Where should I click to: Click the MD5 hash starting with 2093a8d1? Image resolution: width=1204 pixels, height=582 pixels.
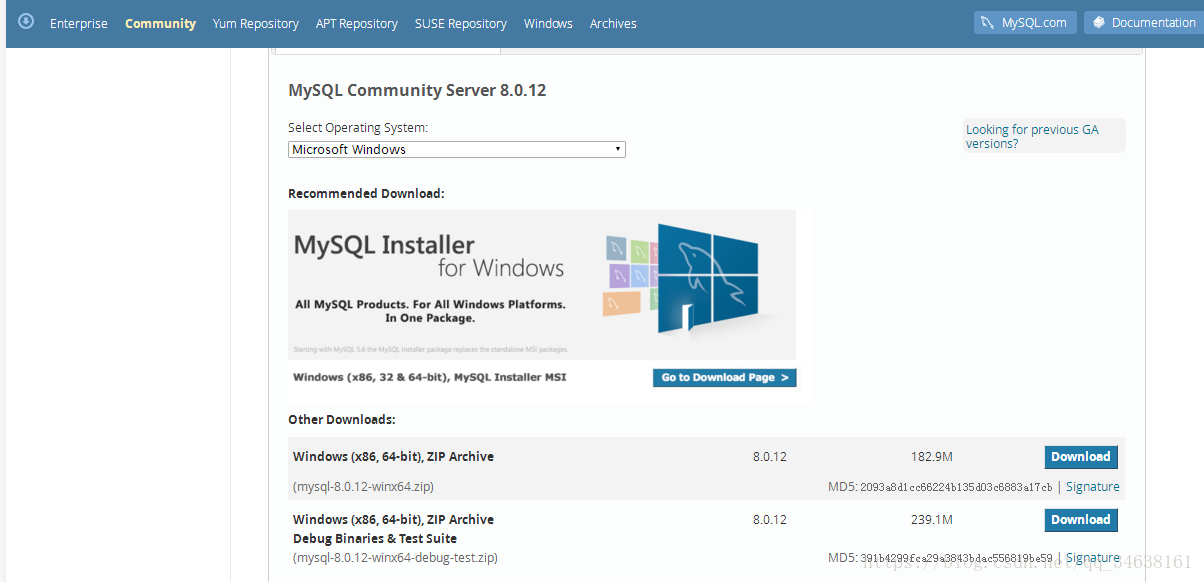(x=956, y=488)
